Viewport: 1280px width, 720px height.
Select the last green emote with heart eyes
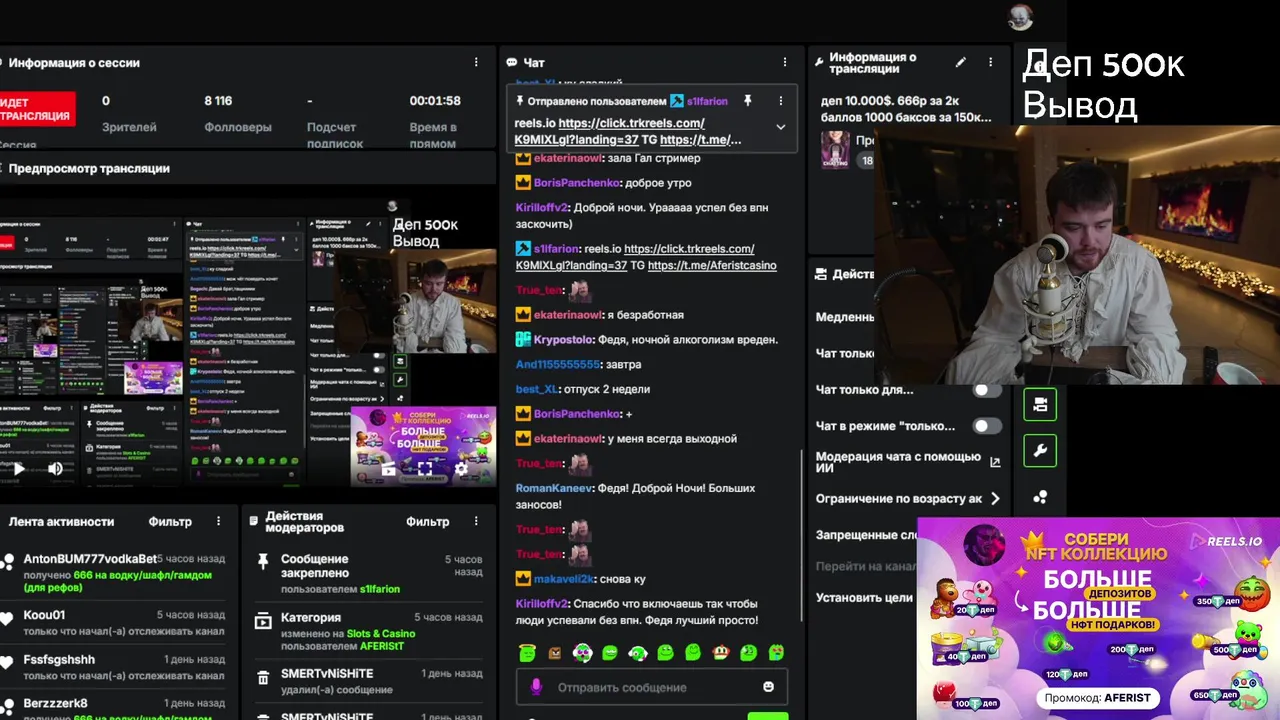click(x=776, y=653)
